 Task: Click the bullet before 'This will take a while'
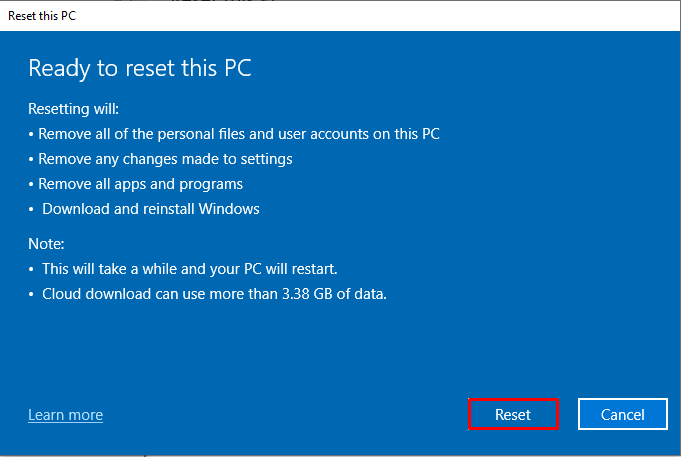click(31, 269)
